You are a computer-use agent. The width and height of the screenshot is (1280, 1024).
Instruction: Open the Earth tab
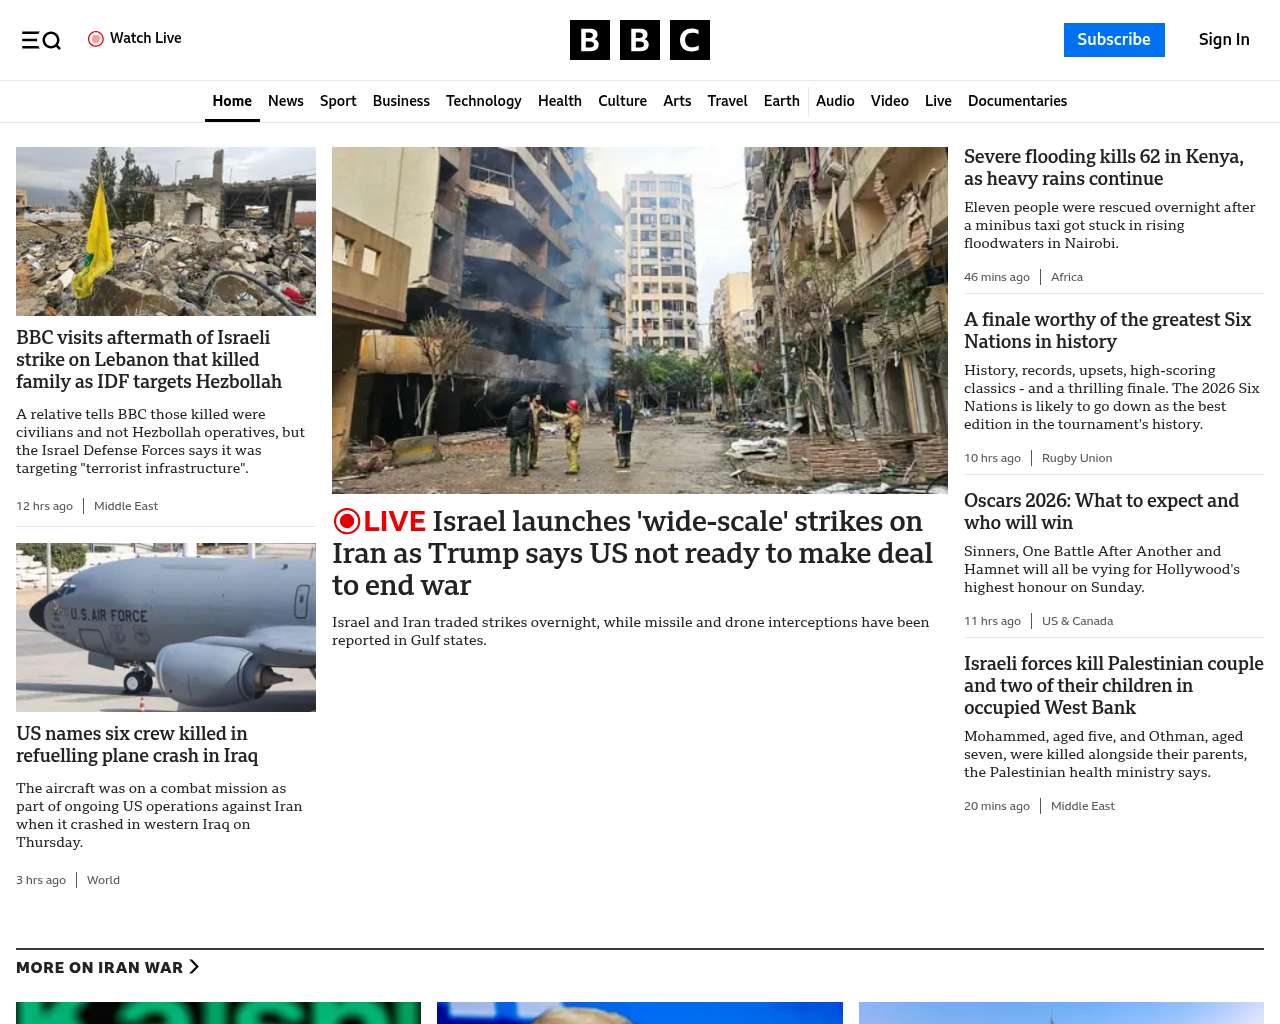pos(782,101)
